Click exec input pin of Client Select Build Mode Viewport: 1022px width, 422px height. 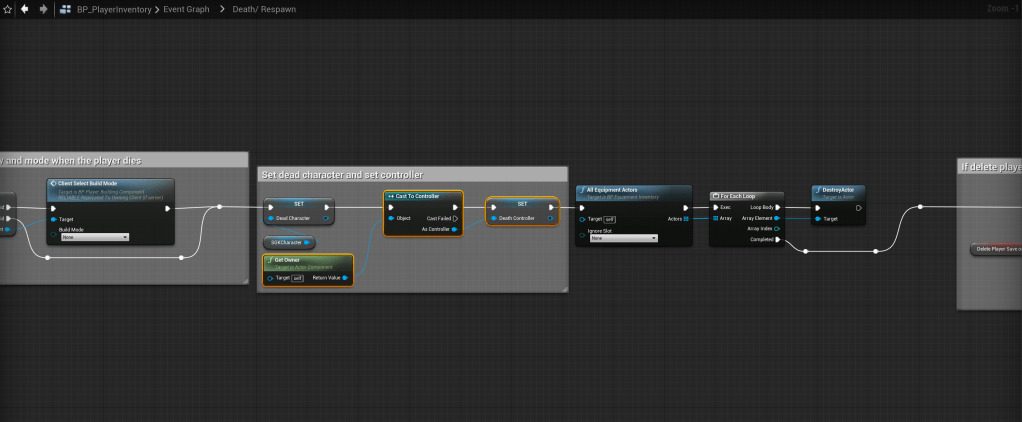[x=55, y=209]
